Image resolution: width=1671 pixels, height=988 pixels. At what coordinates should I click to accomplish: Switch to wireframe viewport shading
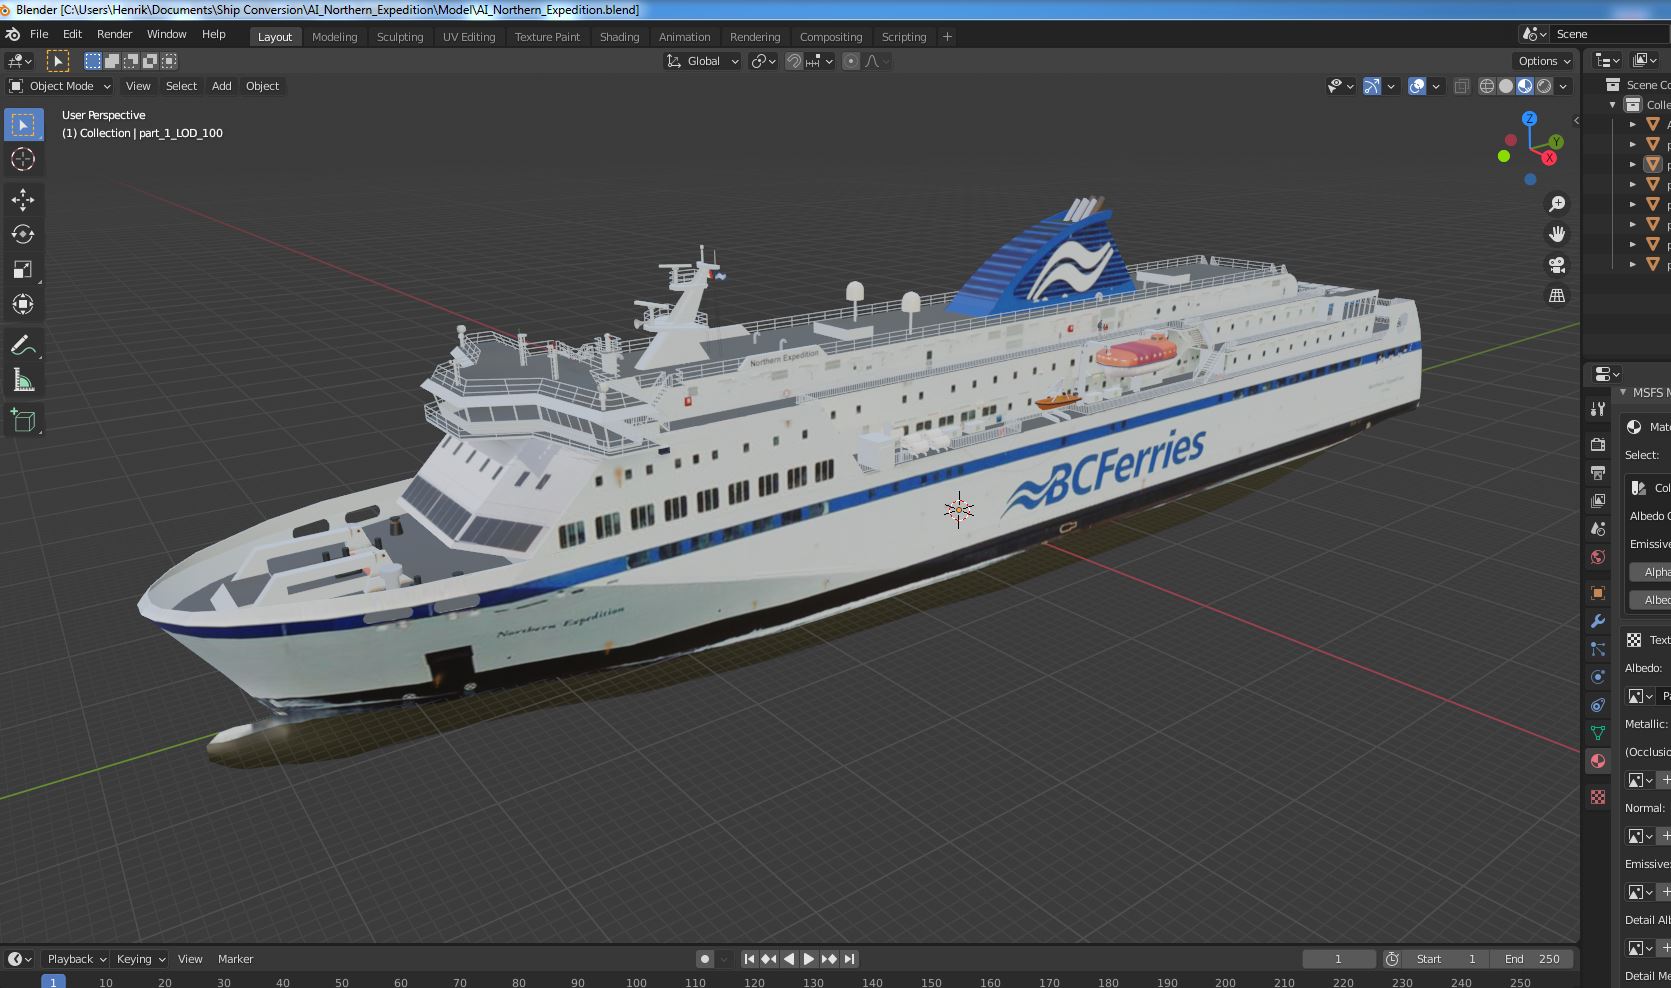click(x=1487, y=86)
